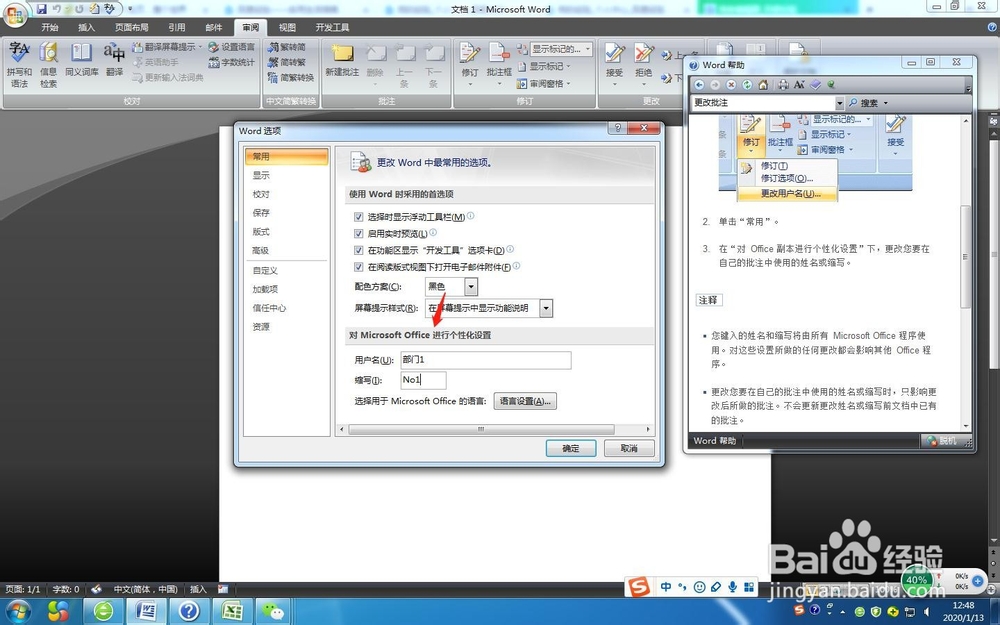Click Cancel (取消) in Word Options
The height and width of the screenshot is (625, 1000).
[629, 448]
